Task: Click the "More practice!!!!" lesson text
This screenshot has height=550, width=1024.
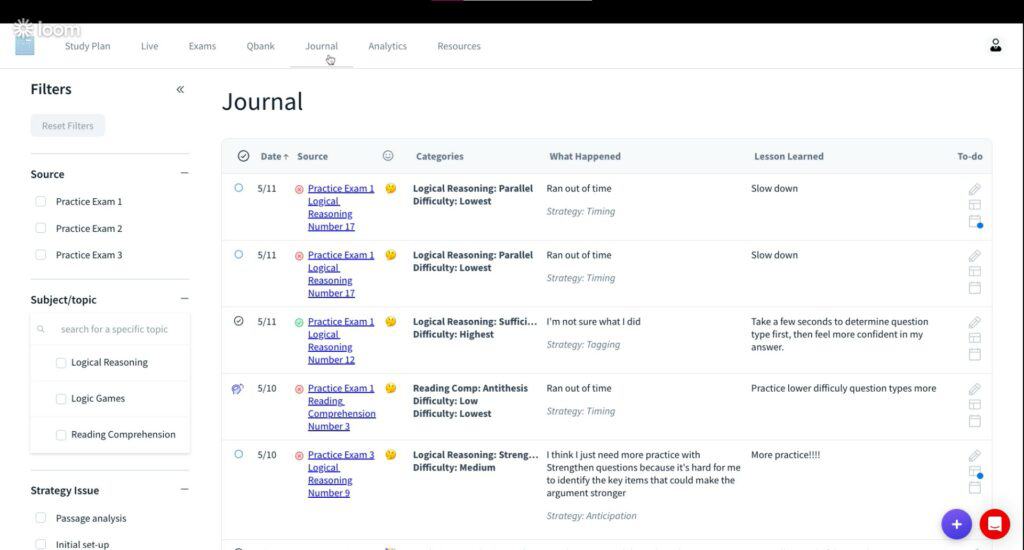Action: [785, 455]
